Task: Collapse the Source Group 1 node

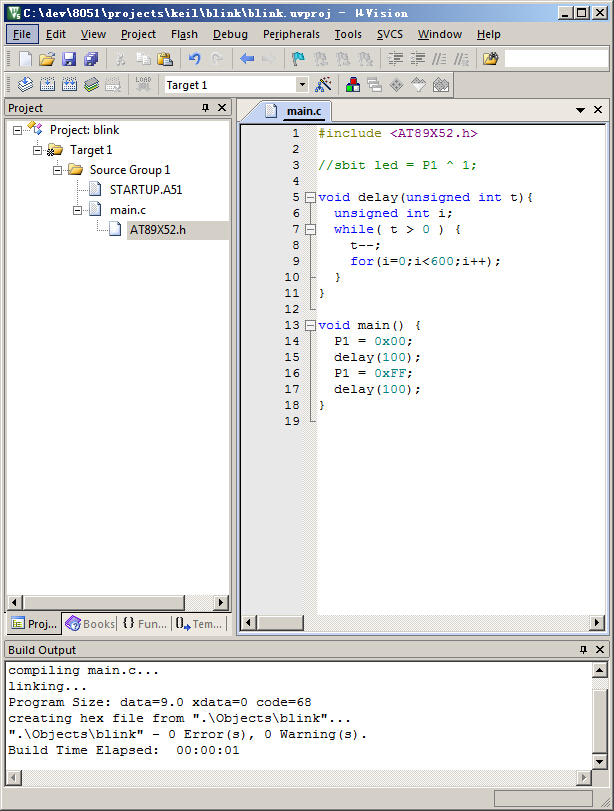Action: 57,170
